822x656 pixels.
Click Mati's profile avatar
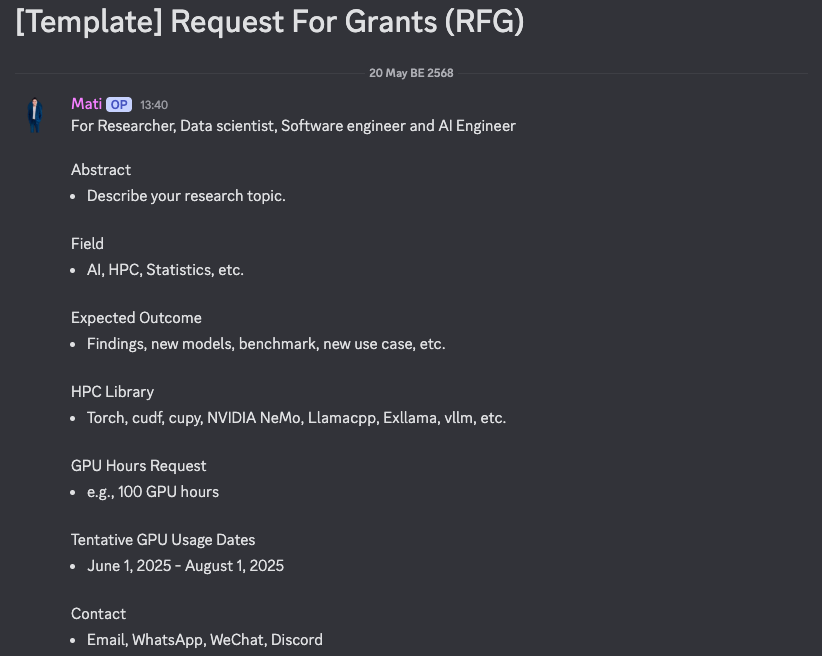click(x=36, y=115)
